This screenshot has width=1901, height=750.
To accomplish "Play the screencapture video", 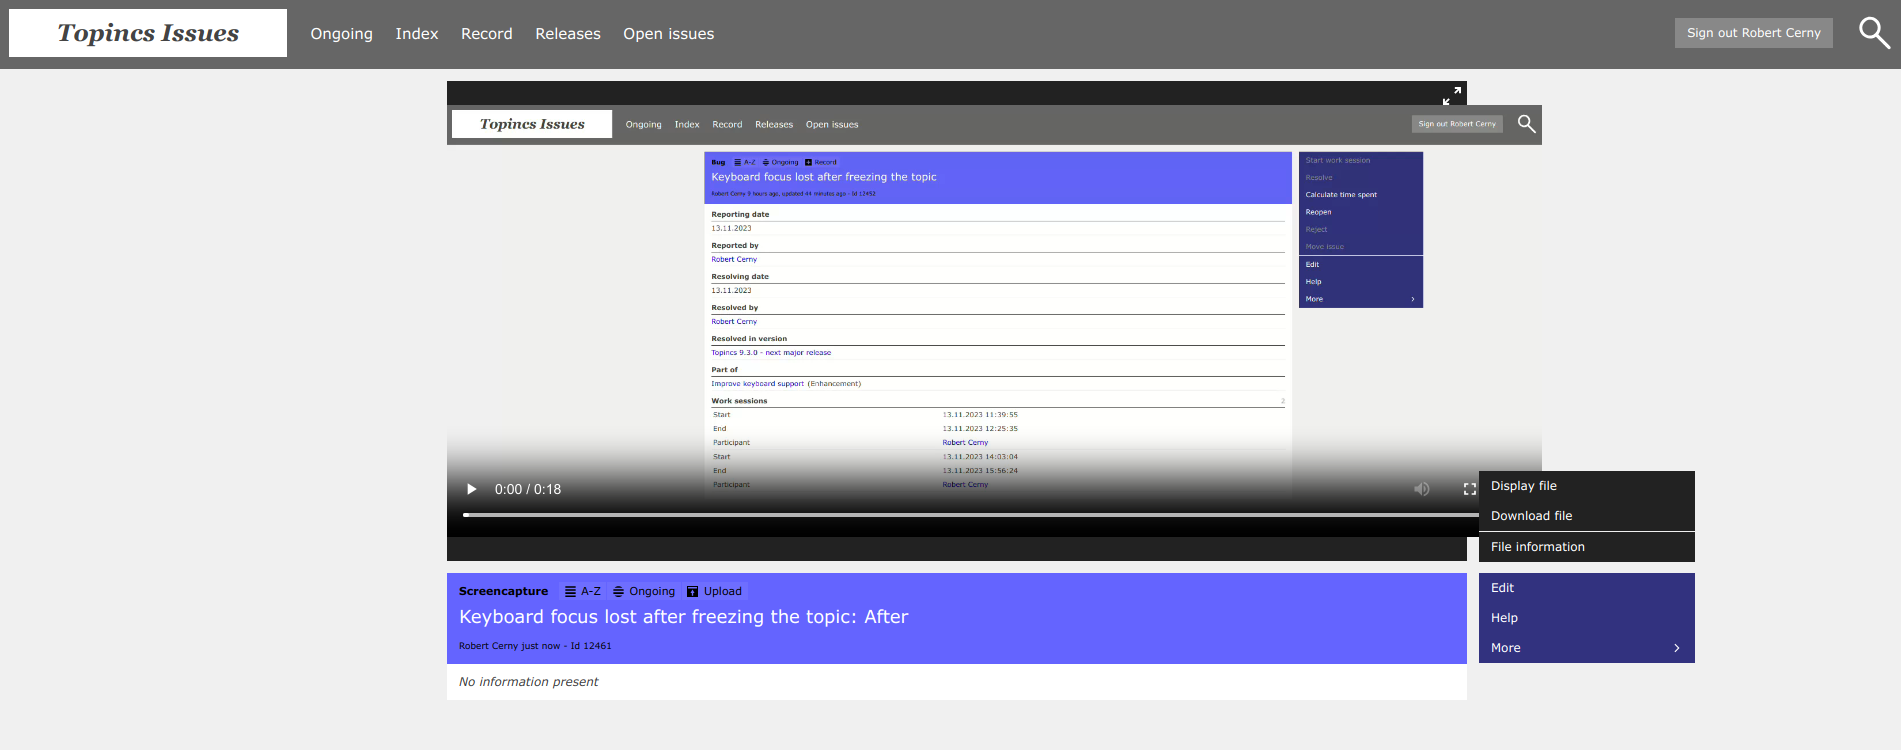I will point(472,489).
